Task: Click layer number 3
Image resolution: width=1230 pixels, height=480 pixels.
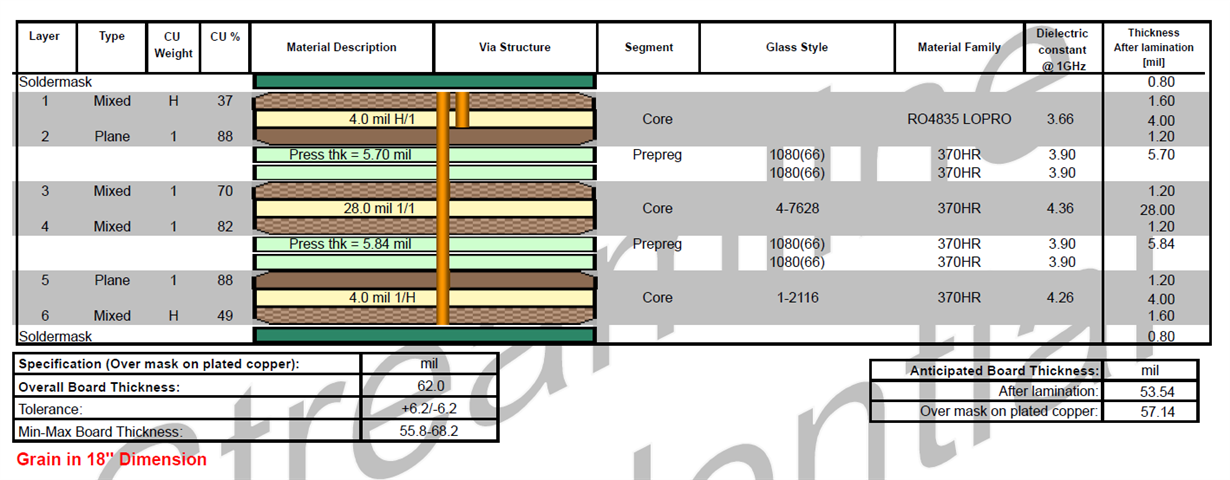Action: click(x=44, y=191)
